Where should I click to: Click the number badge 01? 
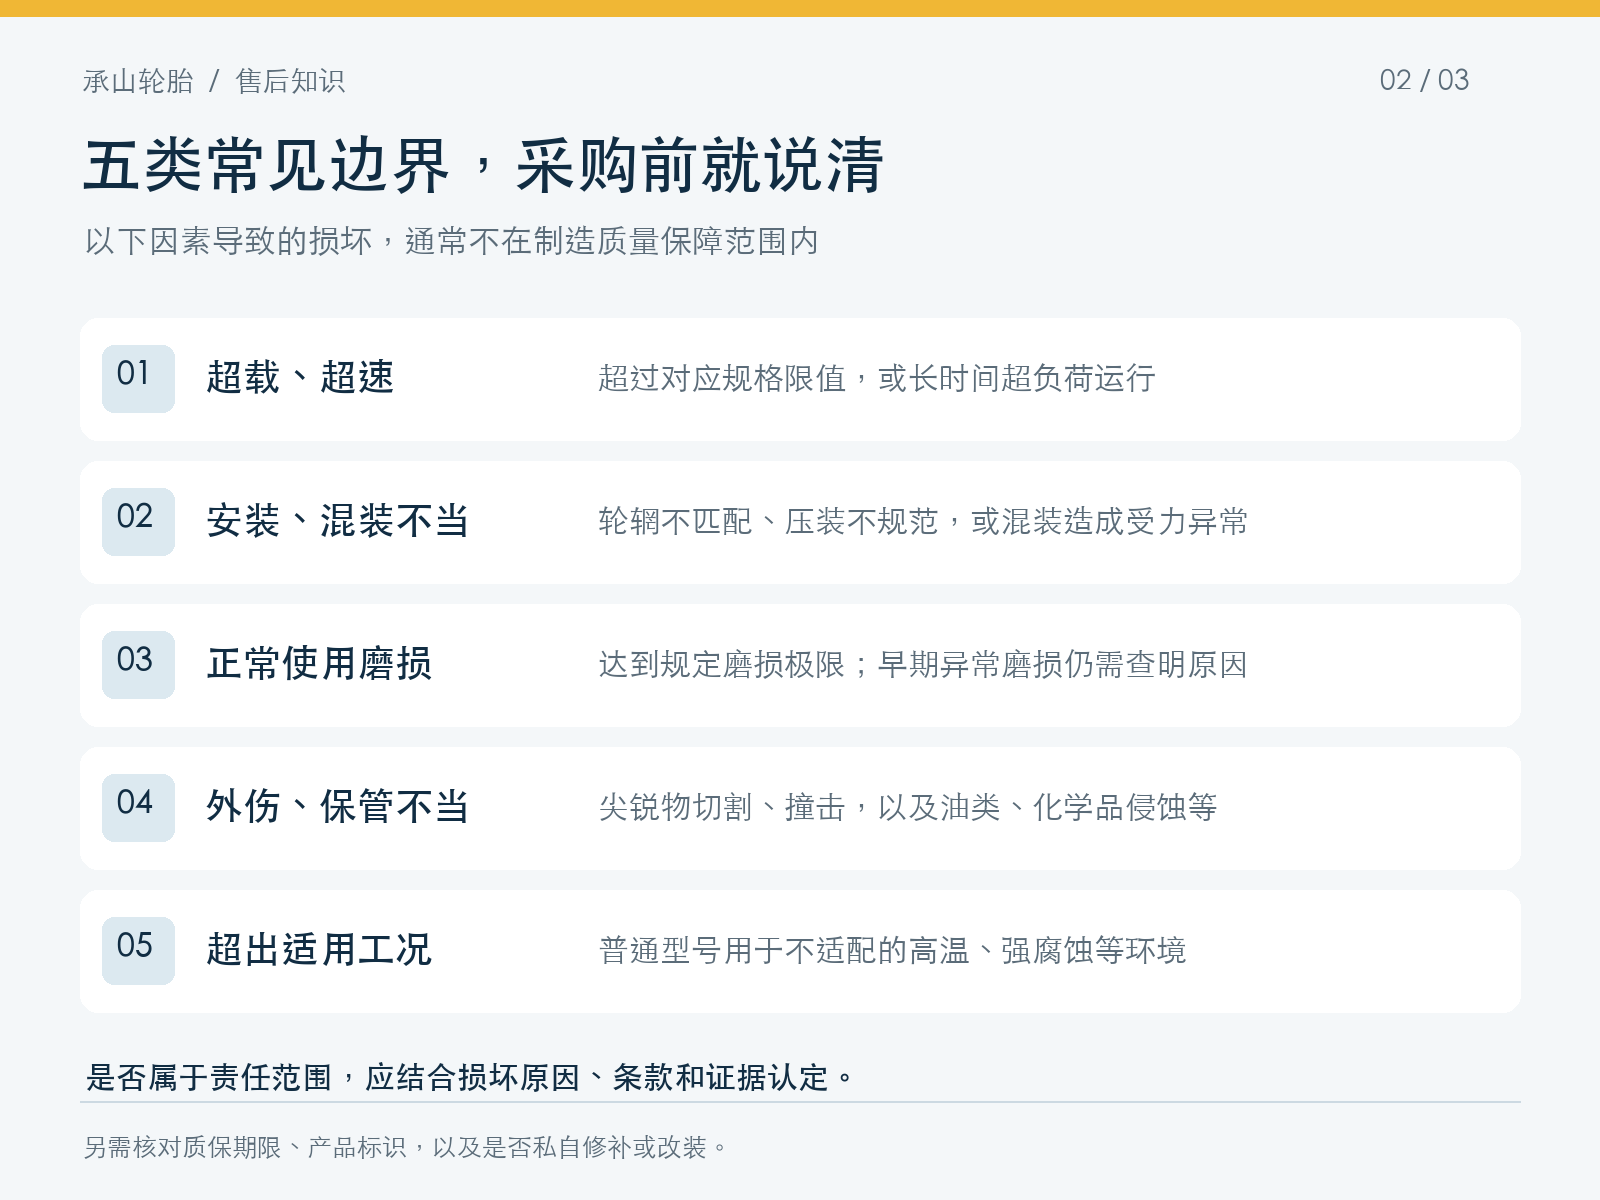click(x=138, y=379)
